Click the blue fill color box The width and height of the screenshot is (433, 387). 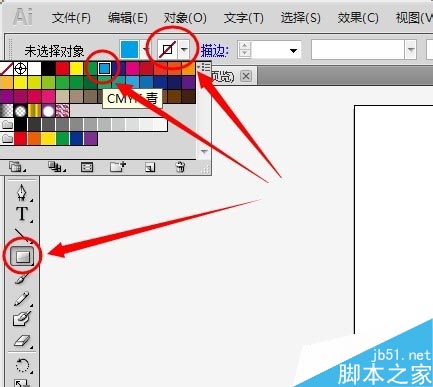pyautogui.click(x=130, y=50)
